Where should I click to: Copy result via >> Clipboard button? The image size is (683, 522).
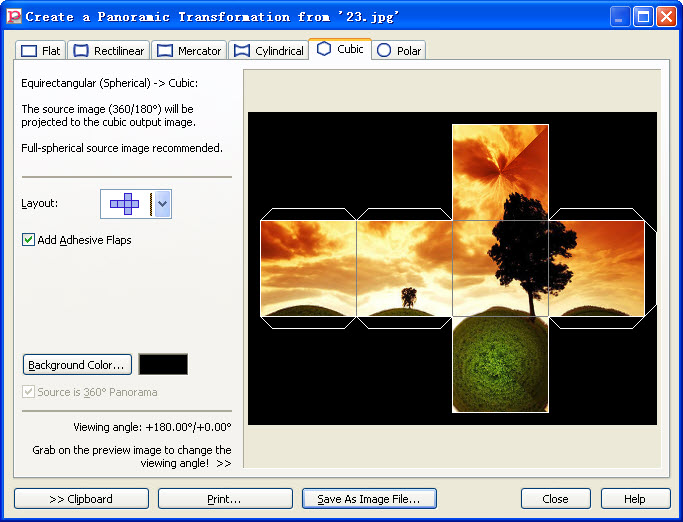81,498
